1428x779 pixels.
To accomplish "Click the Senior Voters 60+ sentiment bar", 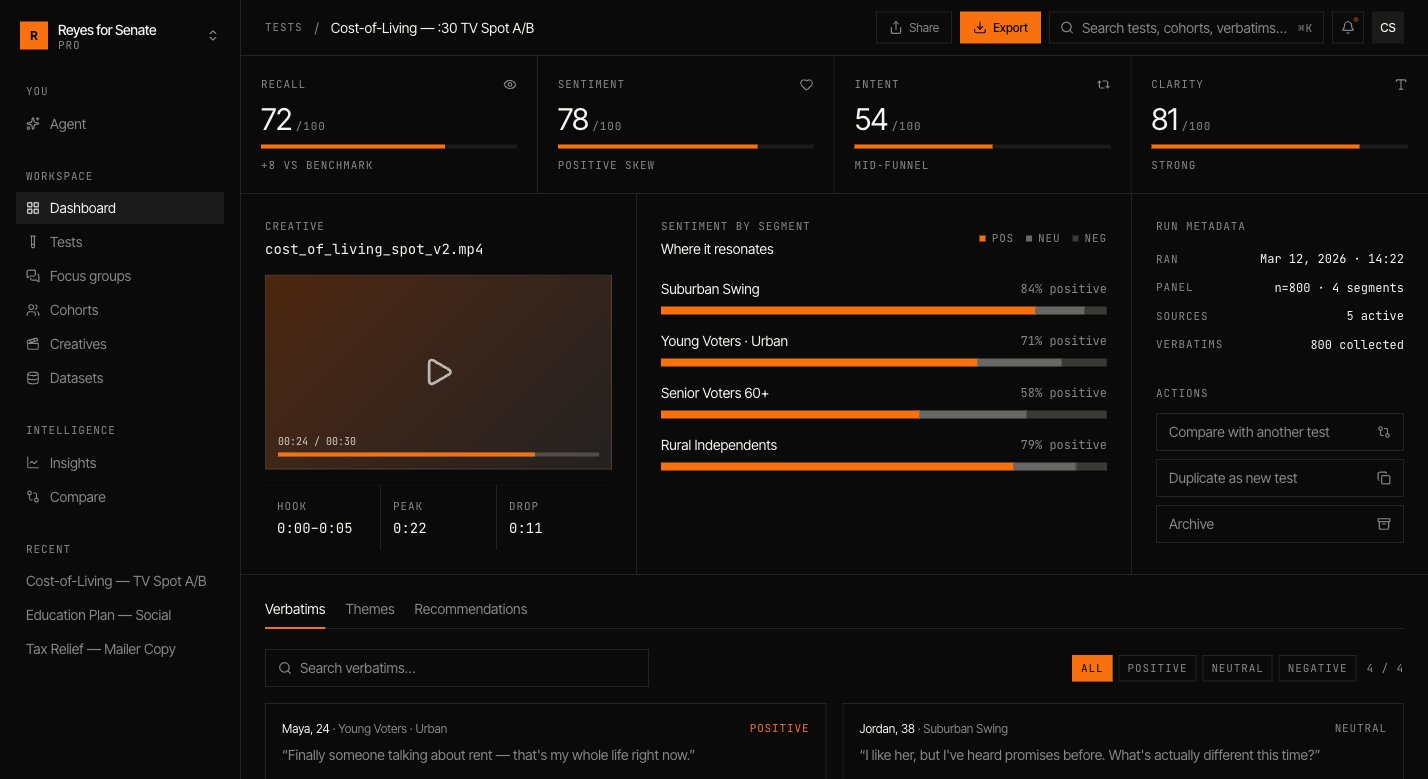I will 884,415.
